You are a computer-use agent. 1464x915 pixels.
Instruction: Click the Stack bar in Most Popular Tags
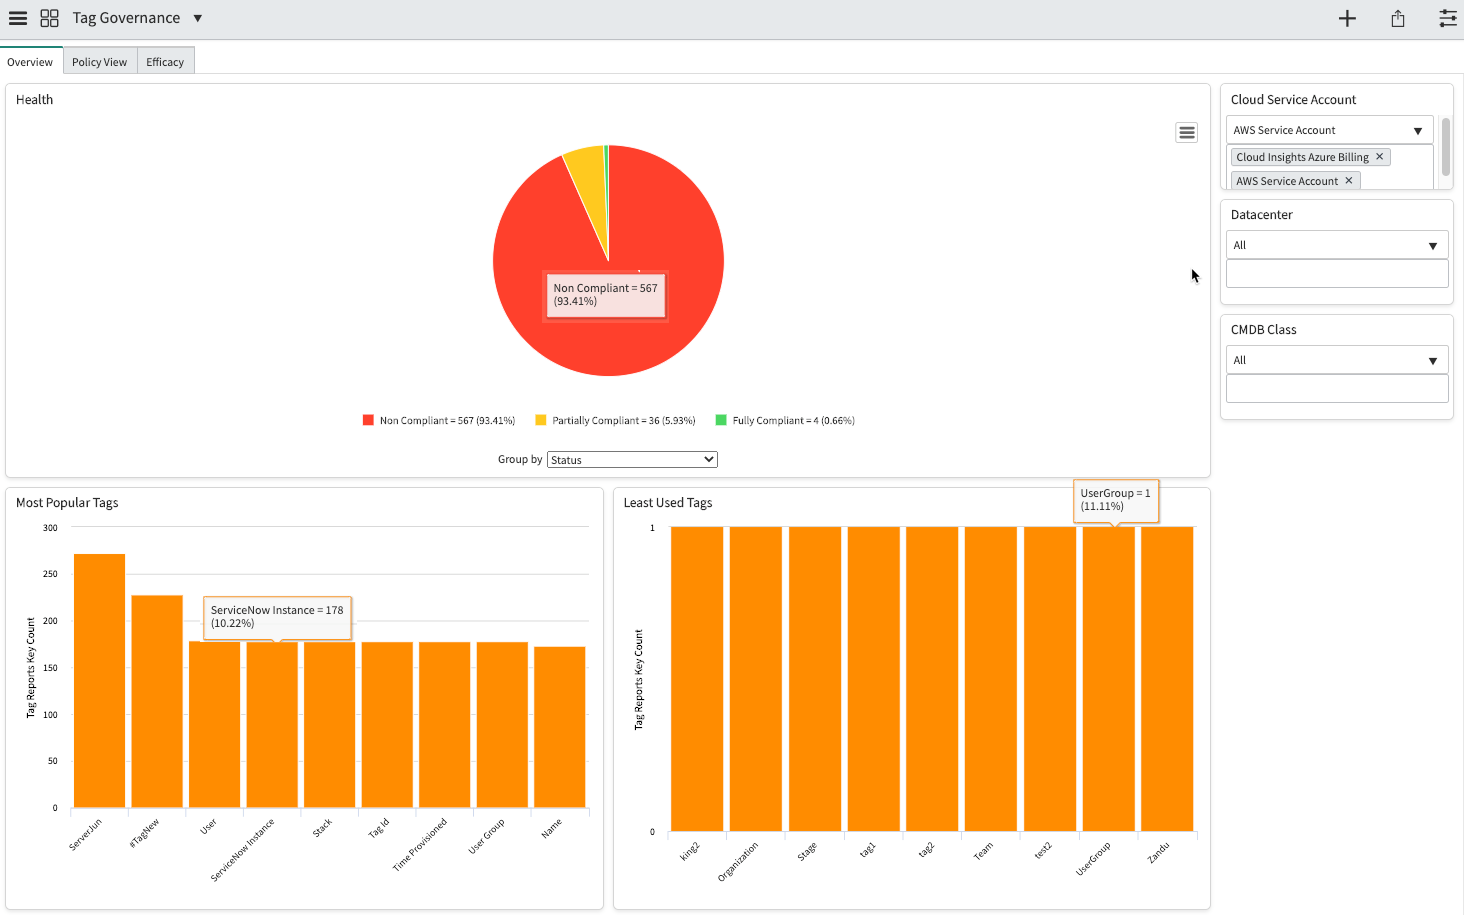[329, 725]
